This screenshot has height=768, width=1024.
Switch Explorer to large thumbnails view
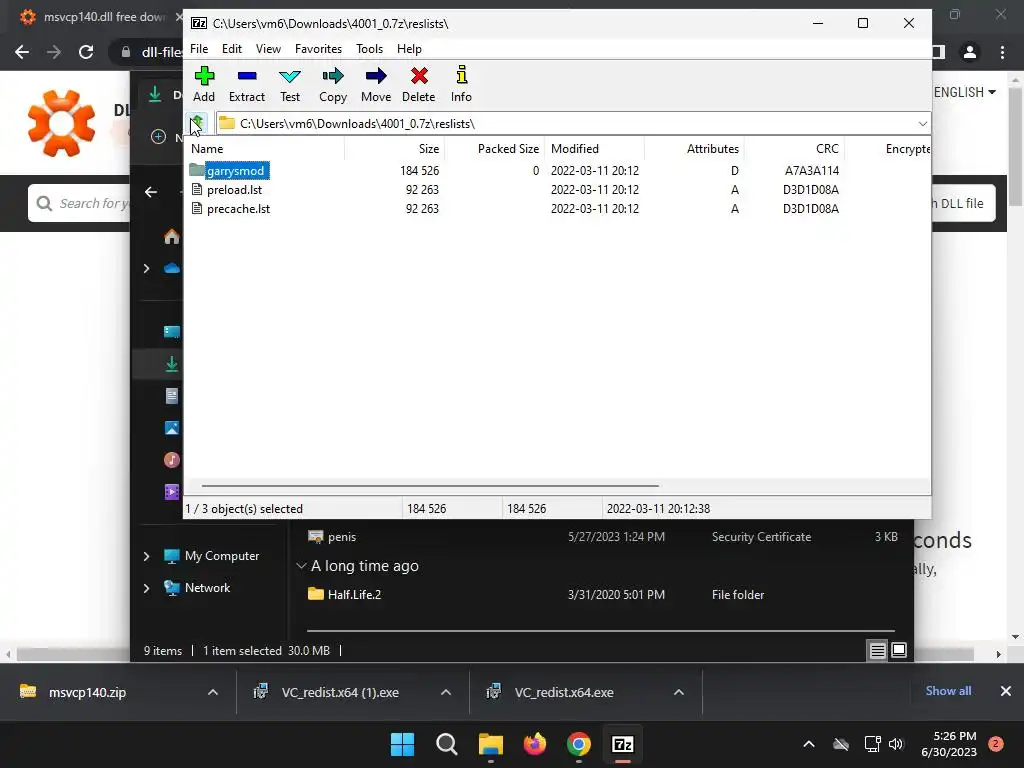point(899,650)
